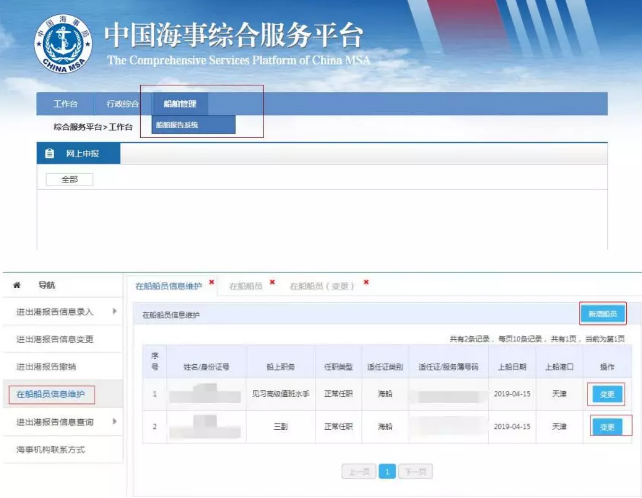The width and height of the screenshot is (642, 498).
Task: Close the 在船船员信息维护 tab
Action: pyautogui.click(x=212, y=282)
